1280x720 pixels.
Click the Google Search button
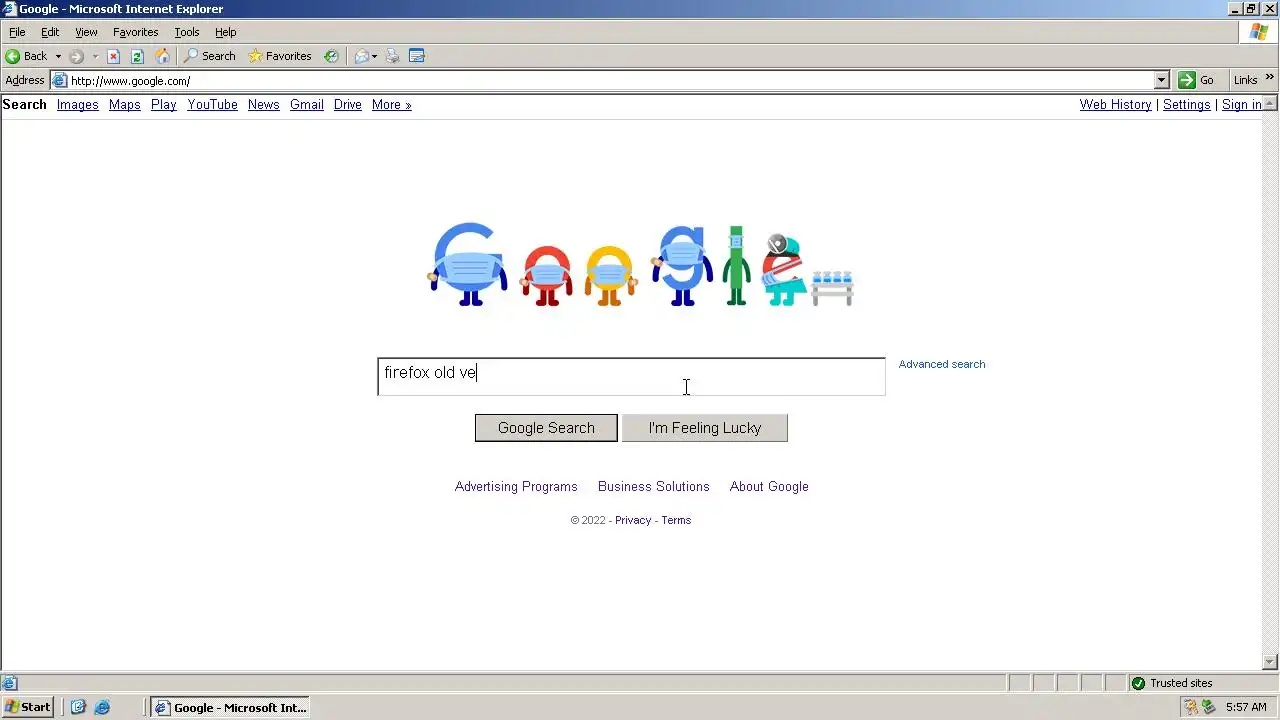(546, 428)
